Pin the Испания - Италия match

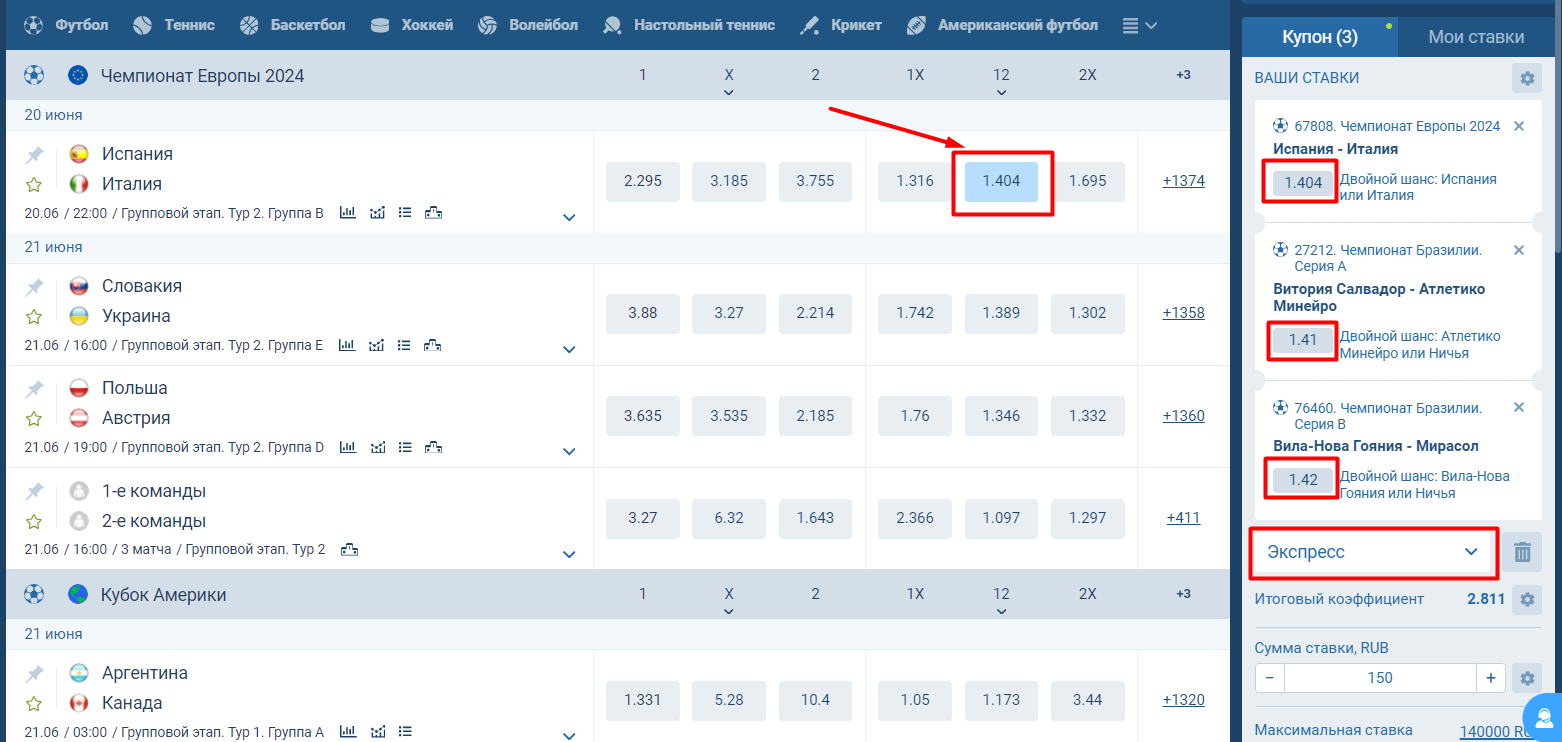(35, 155)
